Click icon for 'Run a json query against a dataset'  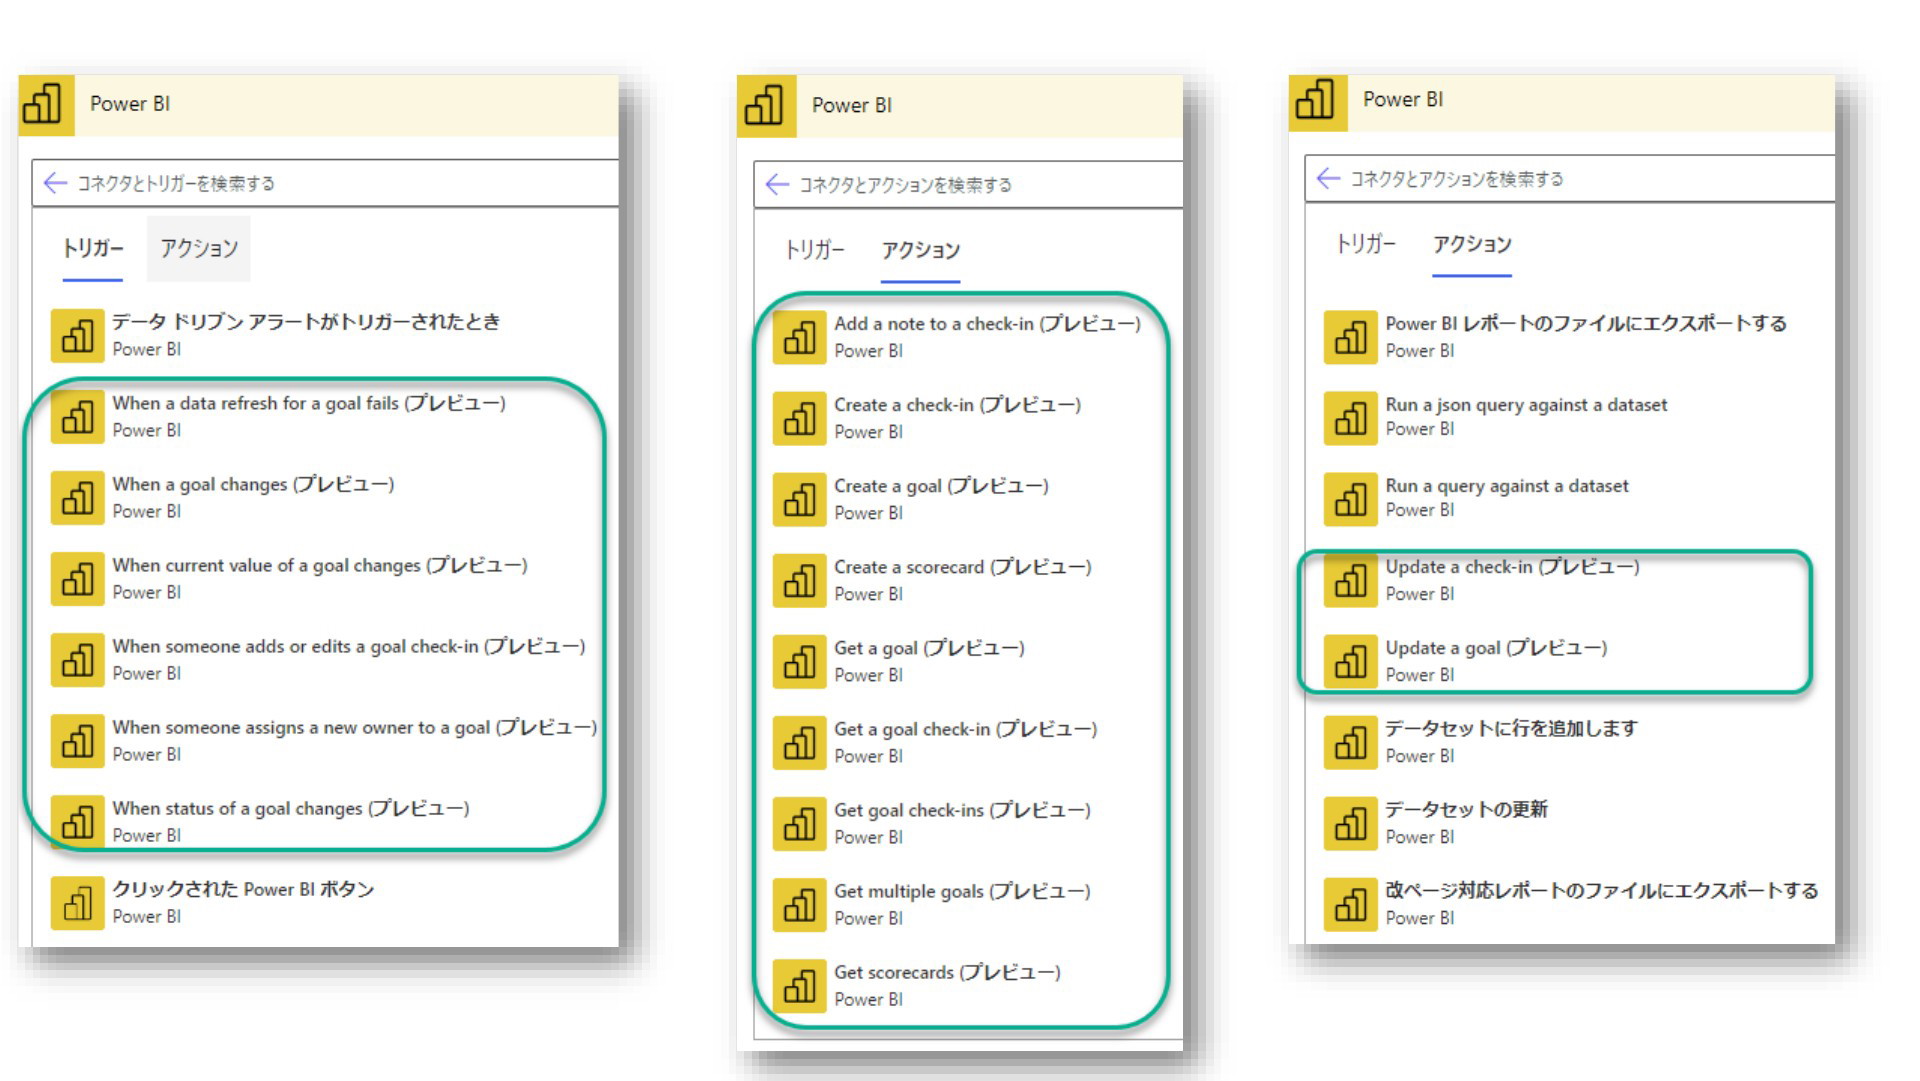click(1351, 418)
